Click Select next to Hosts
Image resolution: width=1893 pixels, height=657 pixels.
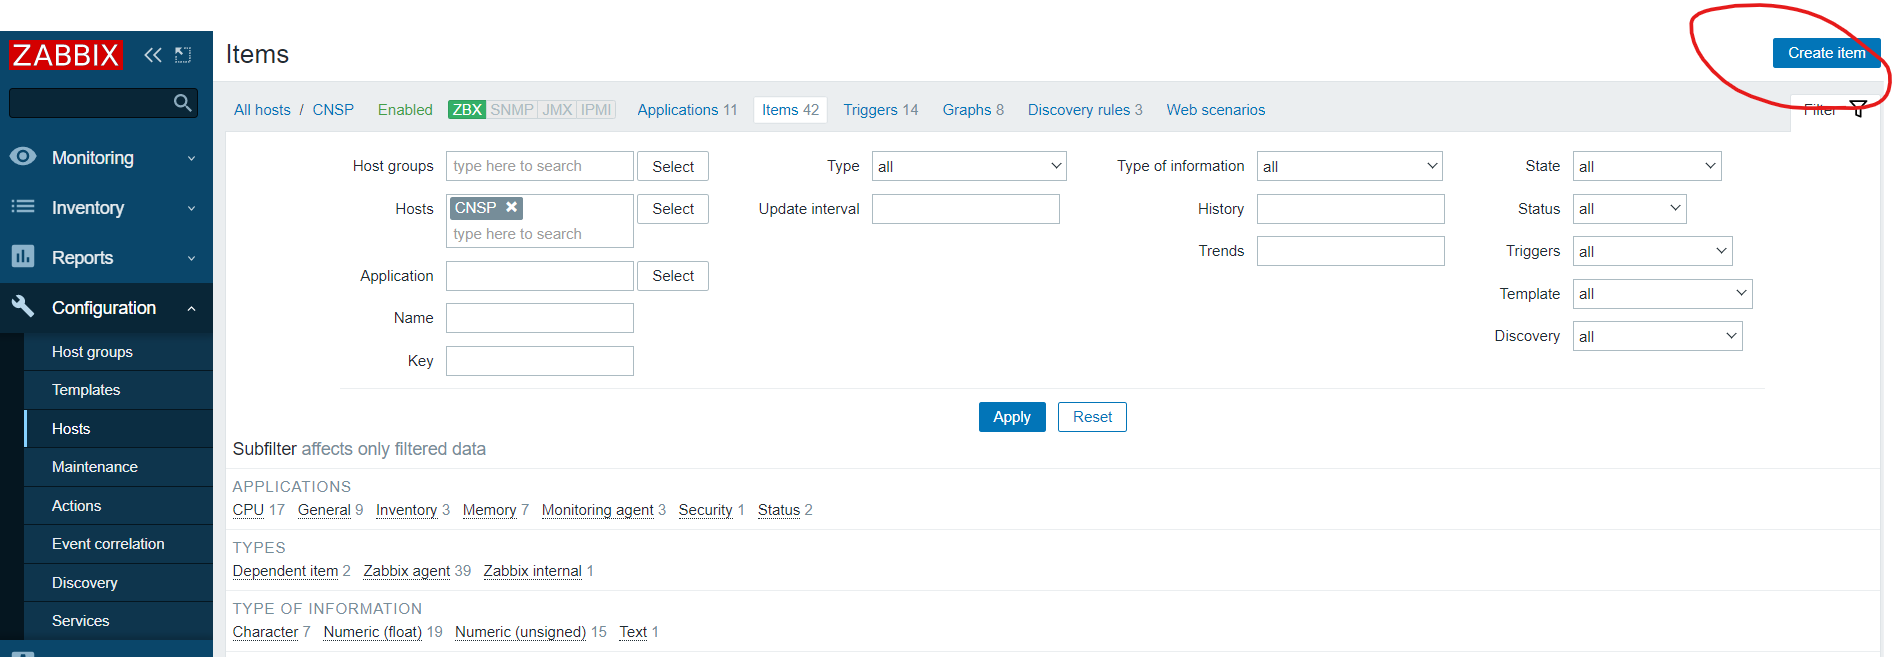click(673, 209)
